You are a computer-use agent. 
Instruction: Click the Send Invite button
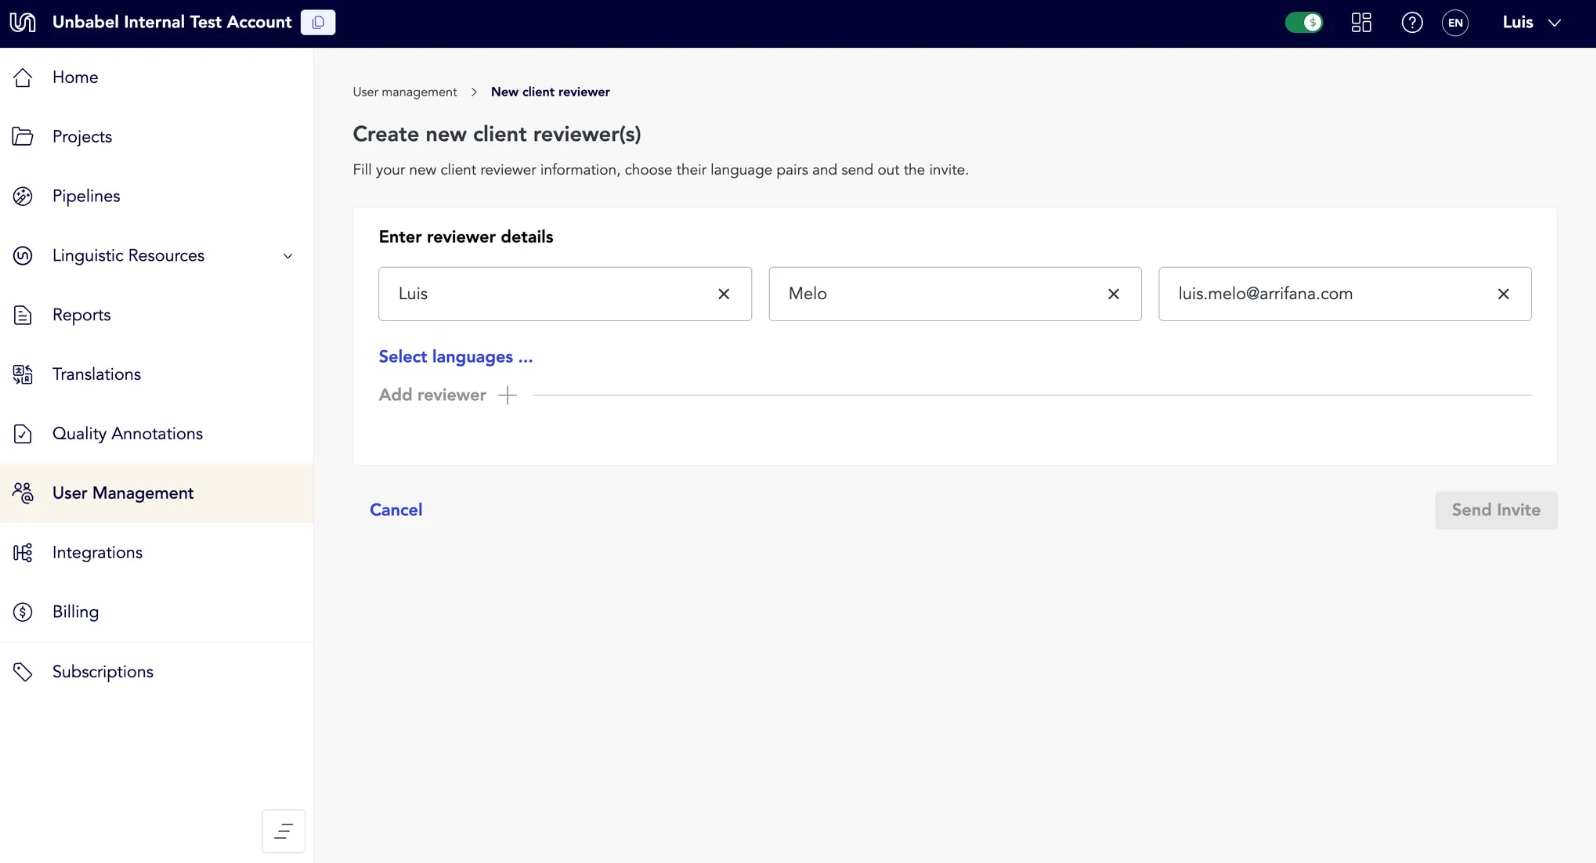(1496, 510)
